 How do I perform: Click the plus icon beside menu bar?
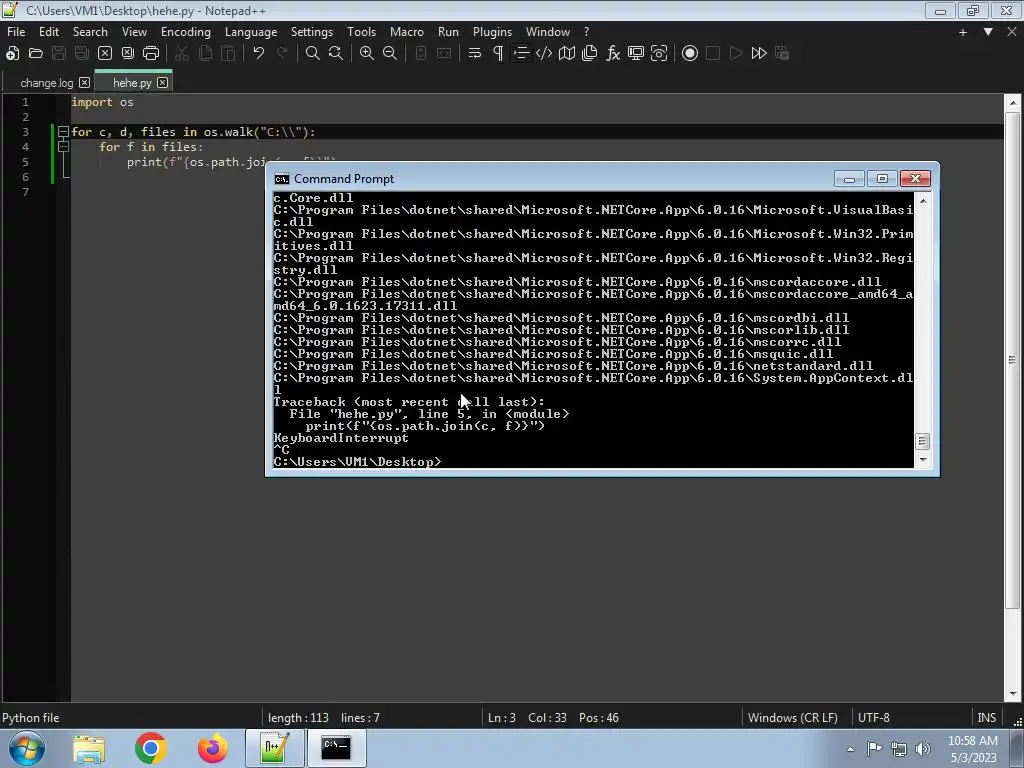pos(963,32)
